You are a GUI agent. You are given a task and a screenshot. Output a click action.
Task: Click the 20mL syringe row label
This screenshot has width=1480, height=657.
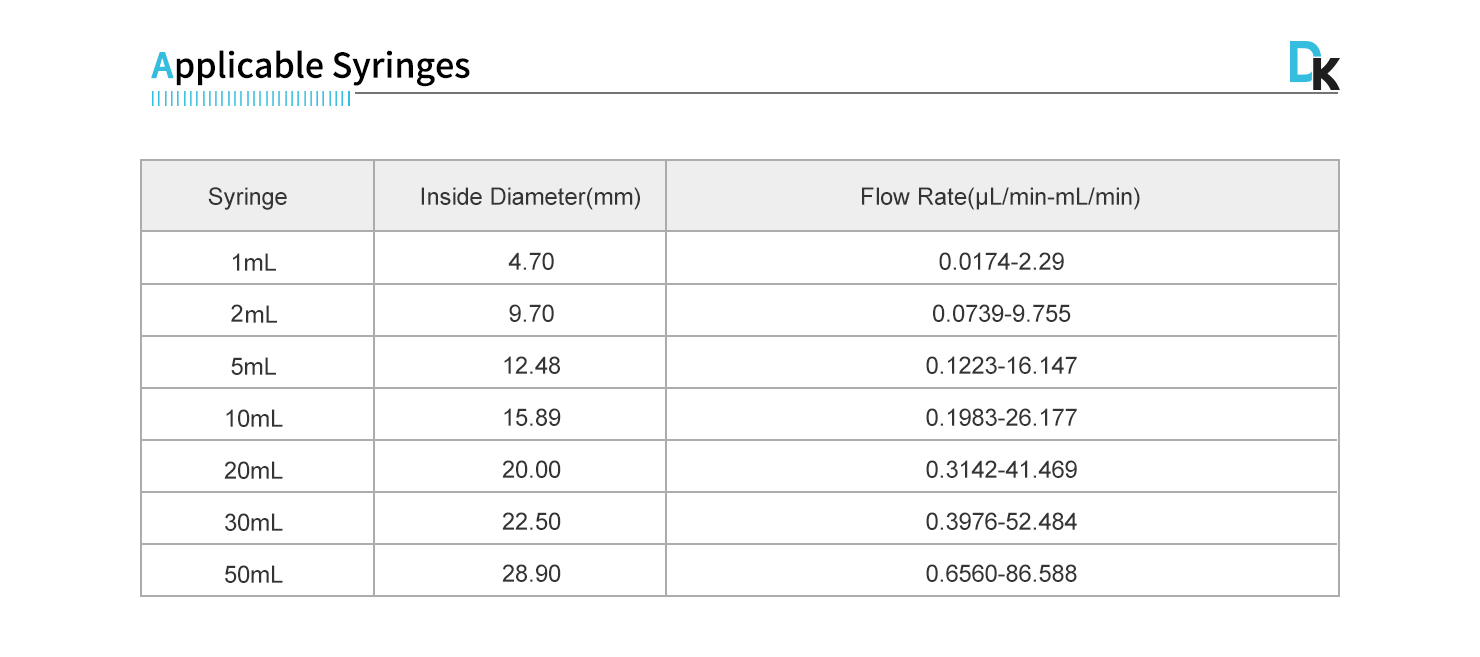[x=254, y=471]
